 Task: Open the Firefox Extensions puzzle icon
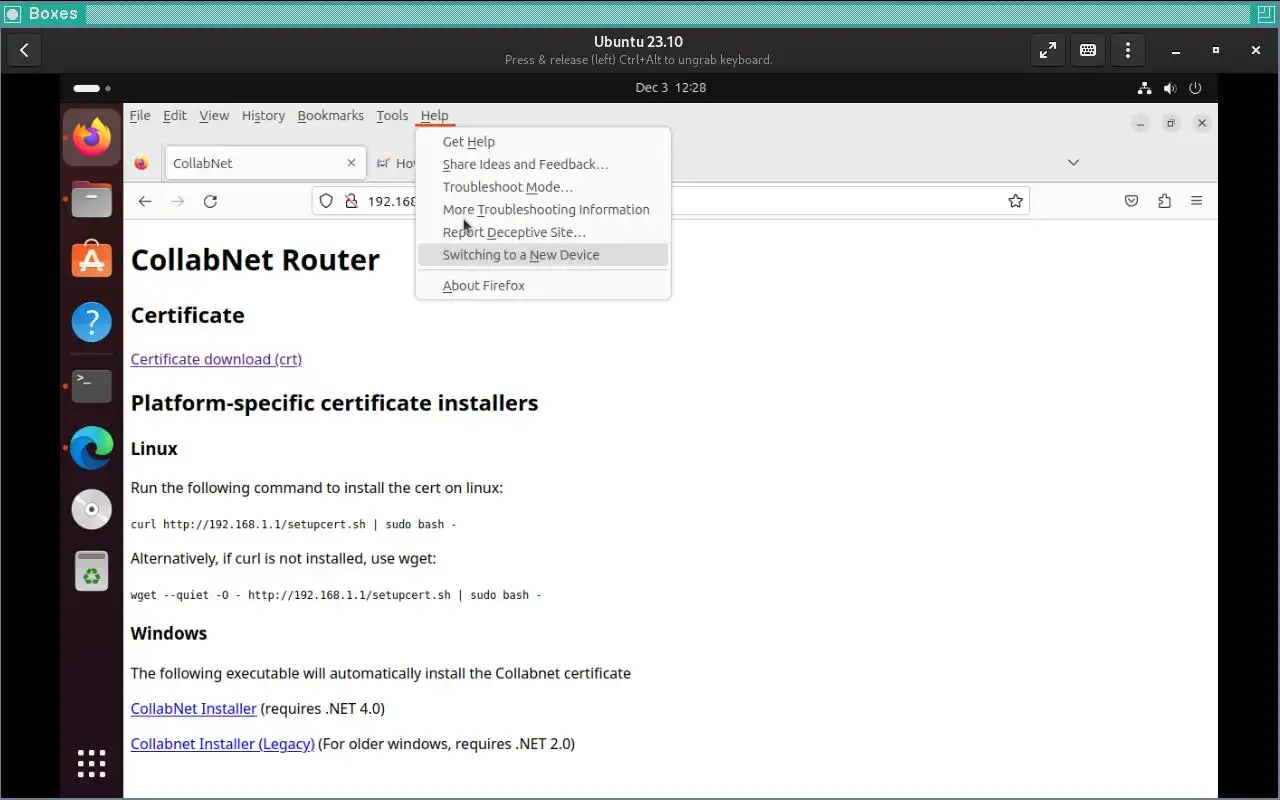tap(1164, 201)
